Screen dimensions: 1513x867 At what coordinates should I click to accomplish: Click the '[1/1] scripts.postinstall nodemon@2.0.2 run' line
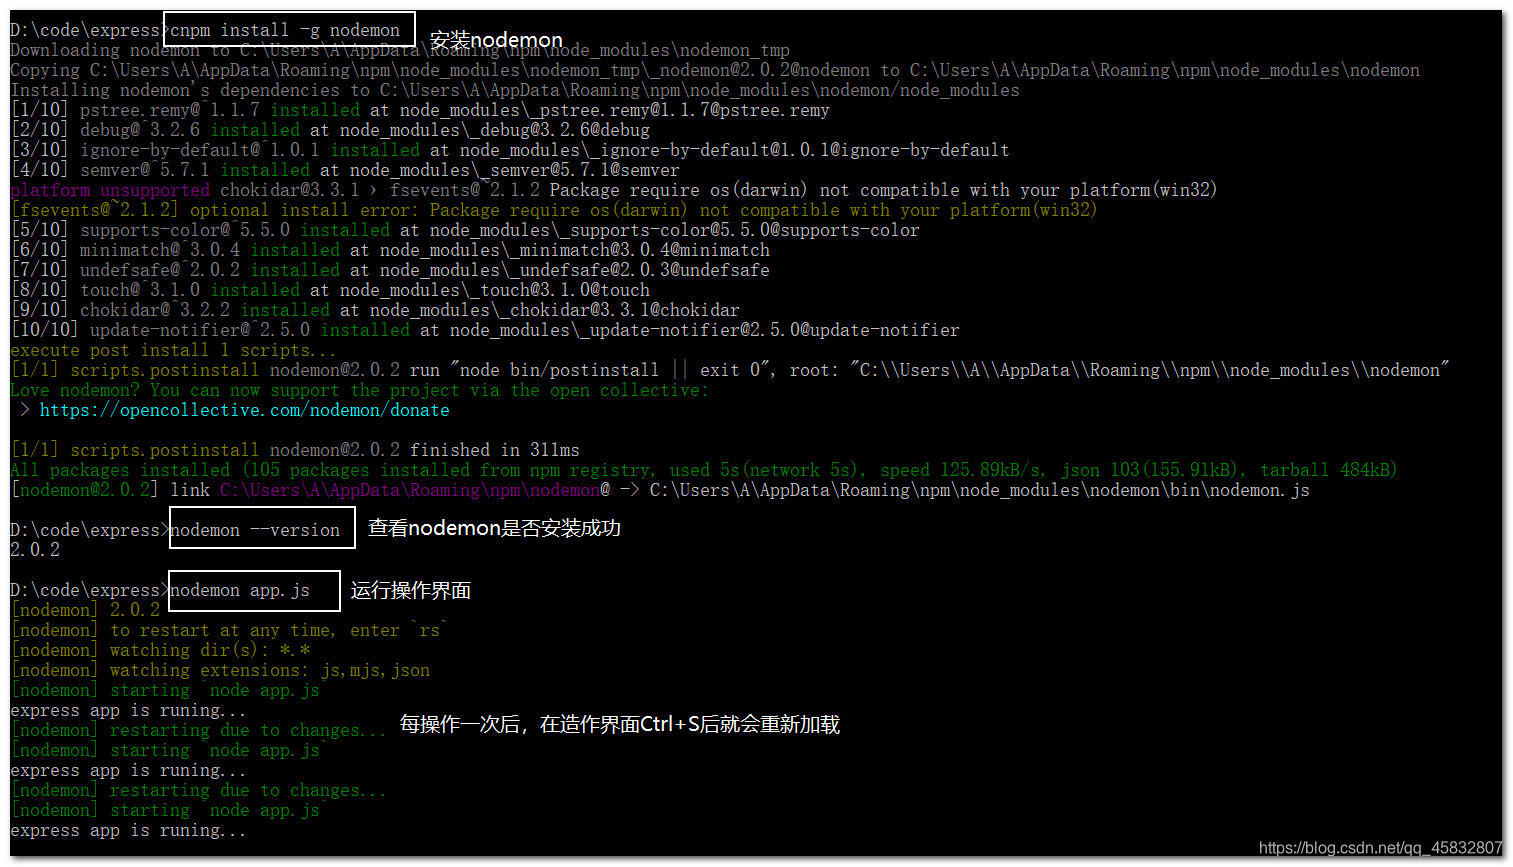(730, 370)
